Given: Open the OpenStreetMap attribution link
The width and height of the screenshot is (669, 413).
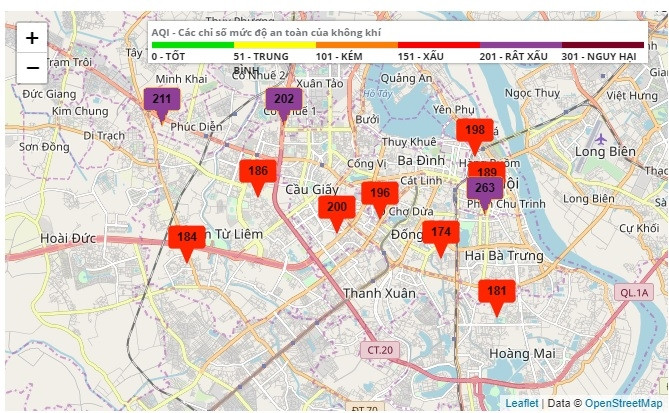Looking at the screenshot, I should pyautogui.click(x=623, y=403).
